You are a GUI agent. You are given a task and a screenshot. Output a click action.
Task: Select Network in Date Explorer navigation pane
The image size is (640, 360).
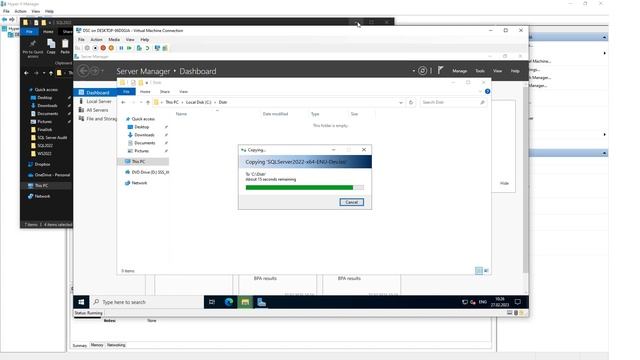(139, 183)
